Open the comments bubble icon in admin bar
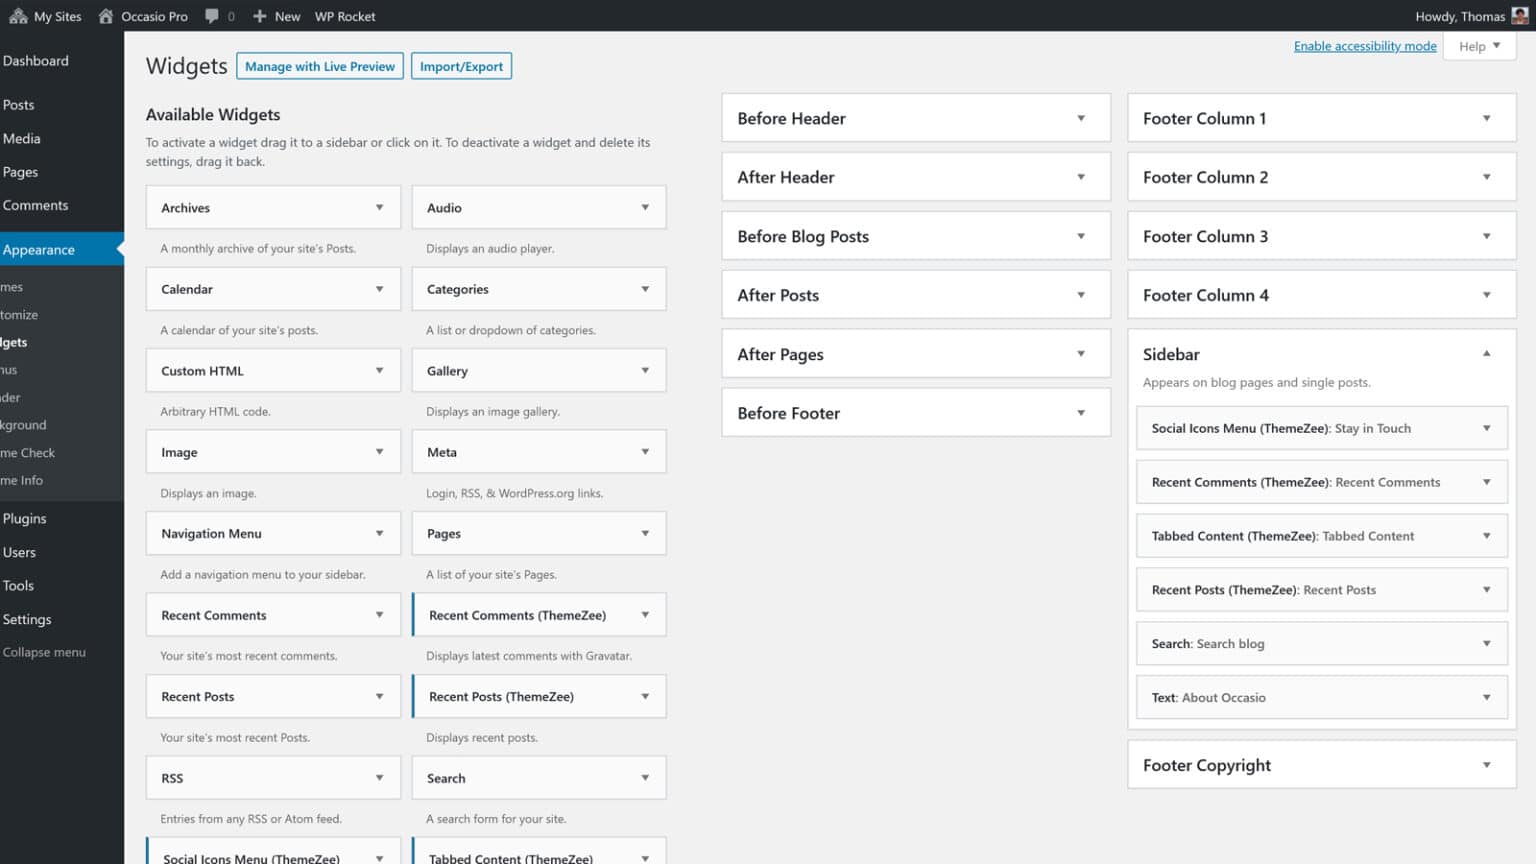Image resolution: width=1536 pixels, height=864 pixels. coord(212,16)
